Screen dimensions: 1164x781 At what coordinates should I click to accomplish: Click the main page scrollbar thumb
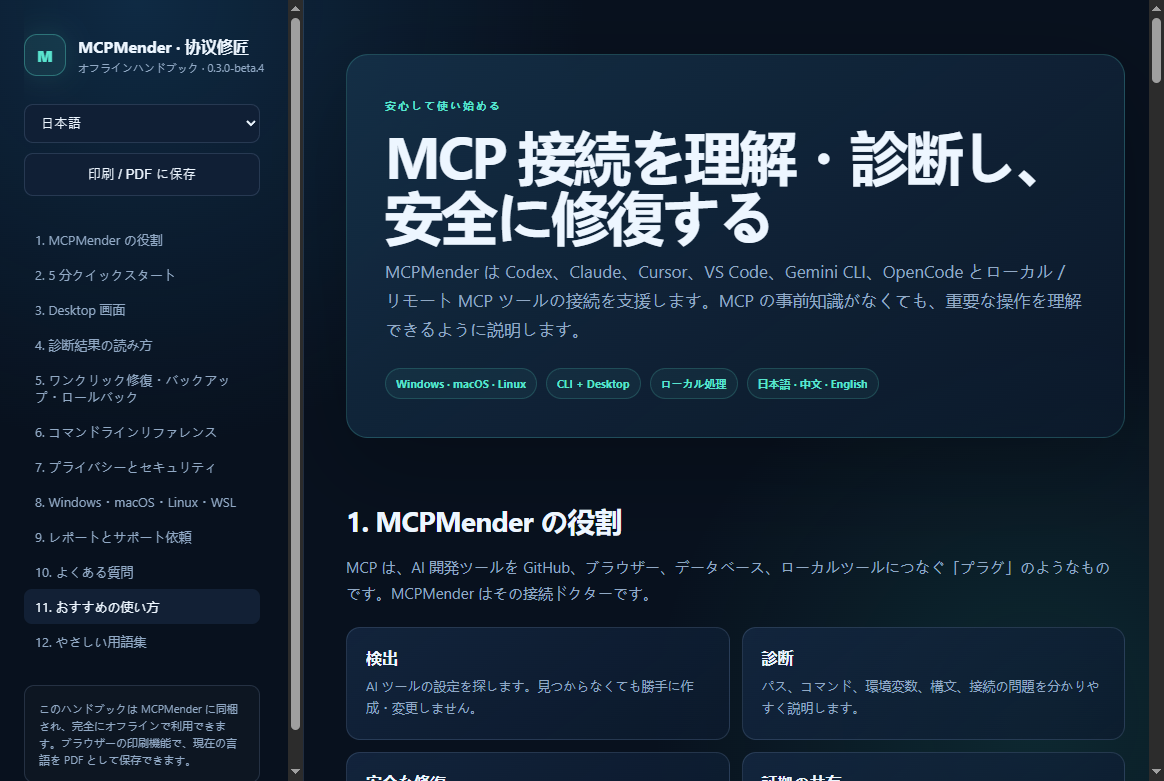(x=1157, y=50)
